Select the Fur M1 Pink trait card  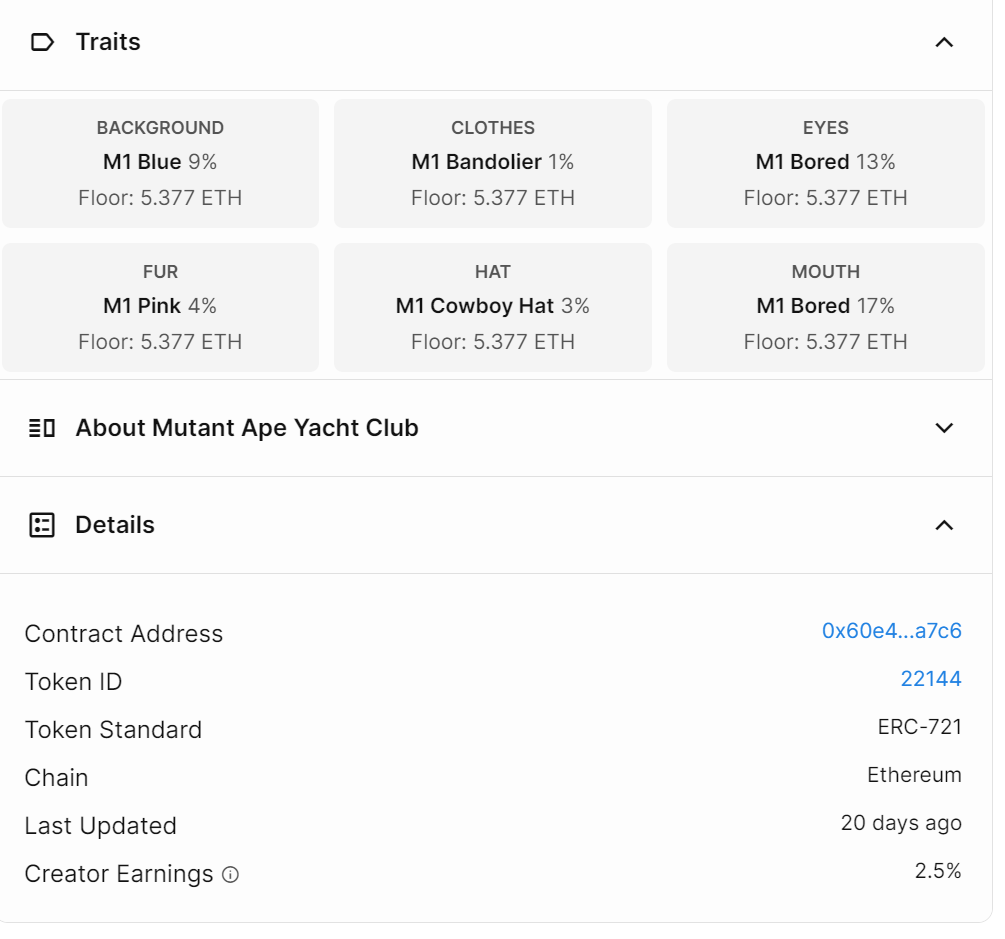pos(160,308)
